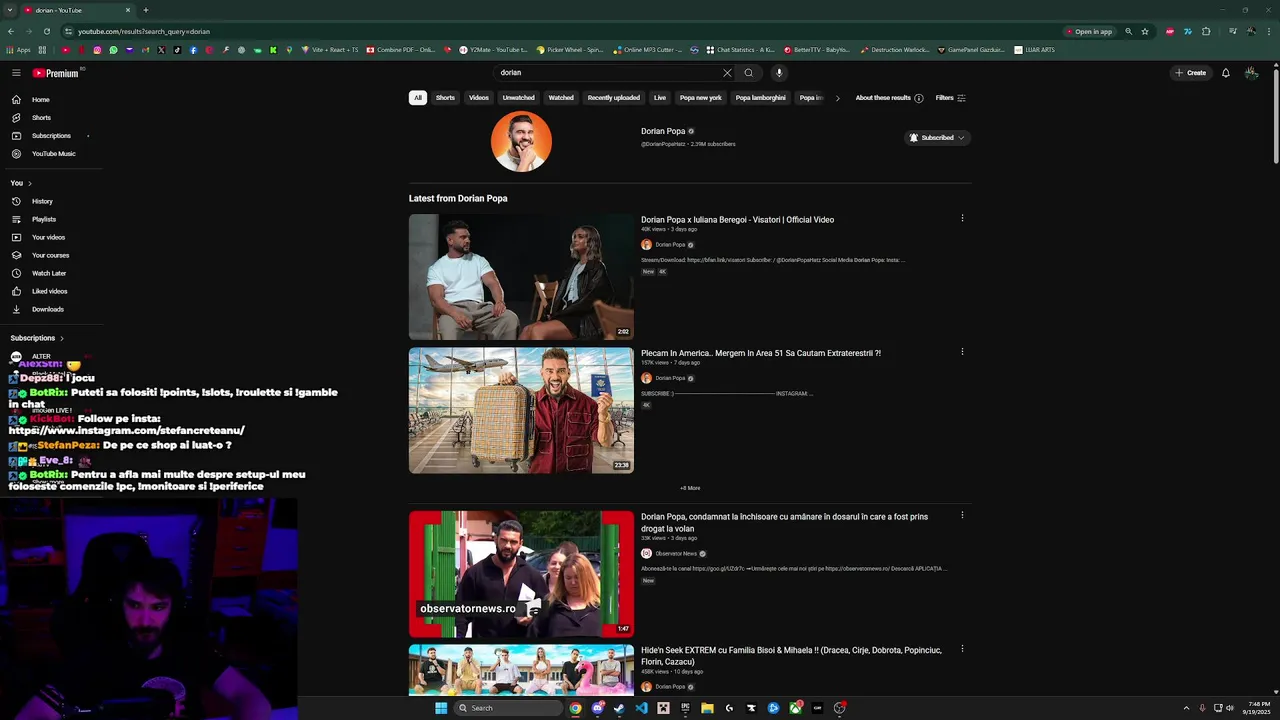Open the Combine PDF bookmark
Image resolution: width=1280 pixels, height=720 pixels.
click(x=400, y=50)
